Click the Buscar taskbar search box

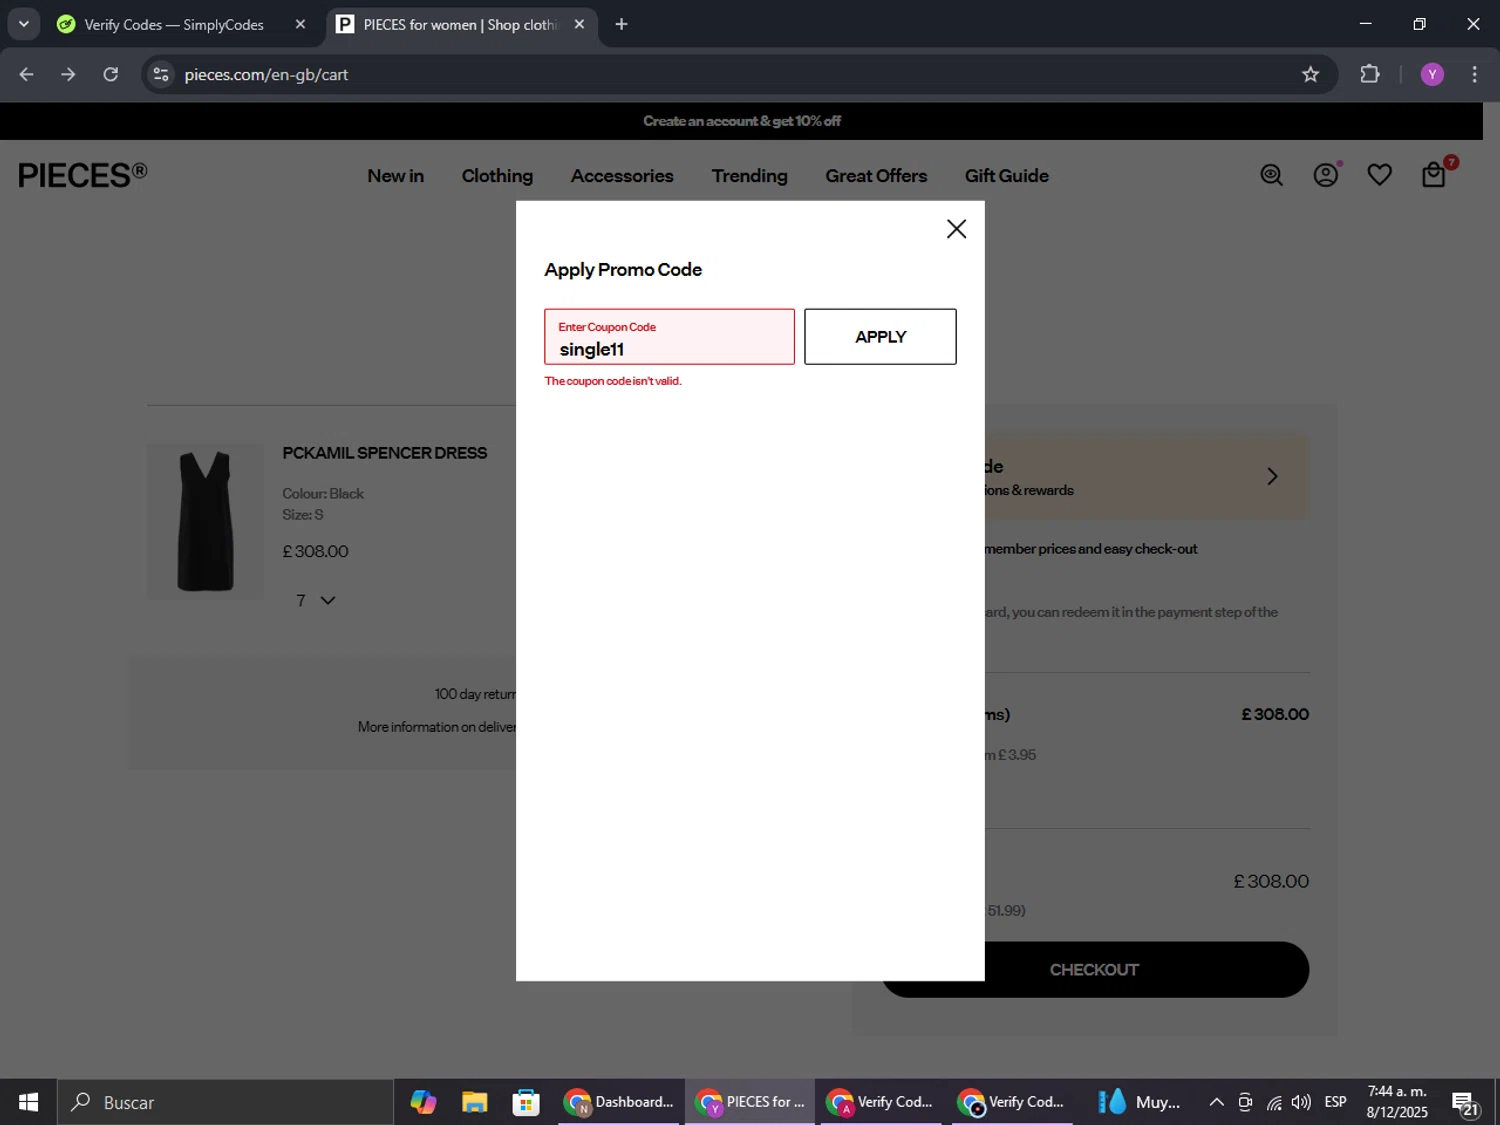225,1102
